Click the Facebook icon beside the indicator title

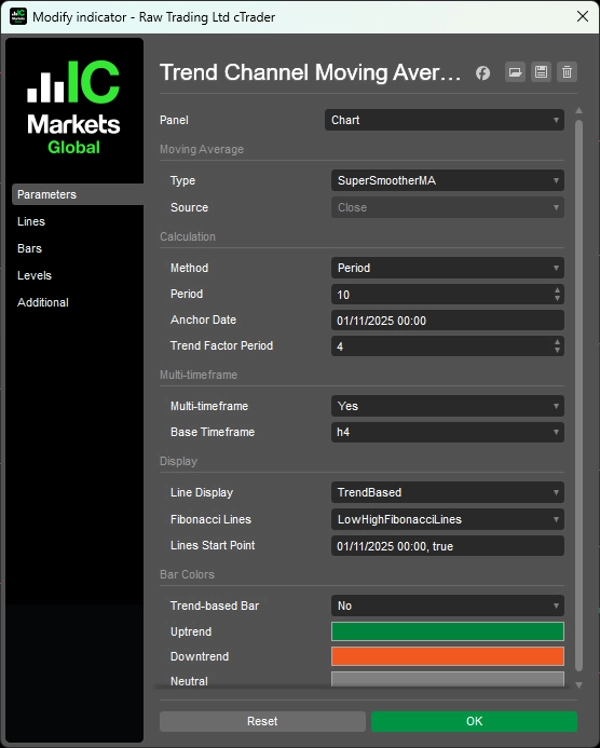point(483,72)
